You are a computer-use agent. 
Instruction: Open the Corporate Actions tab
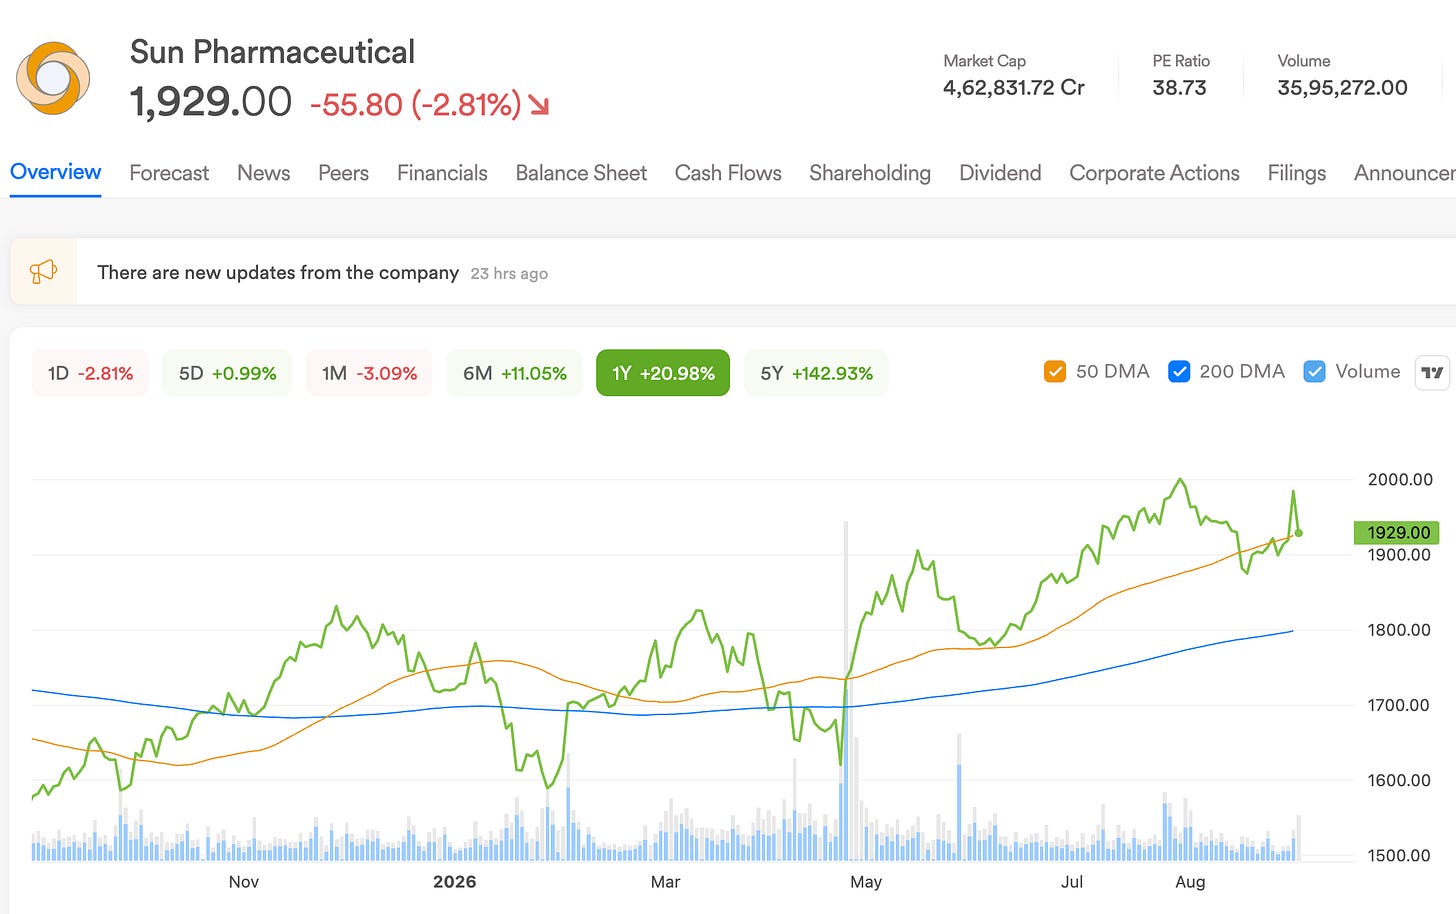[x=1154, y=173]
